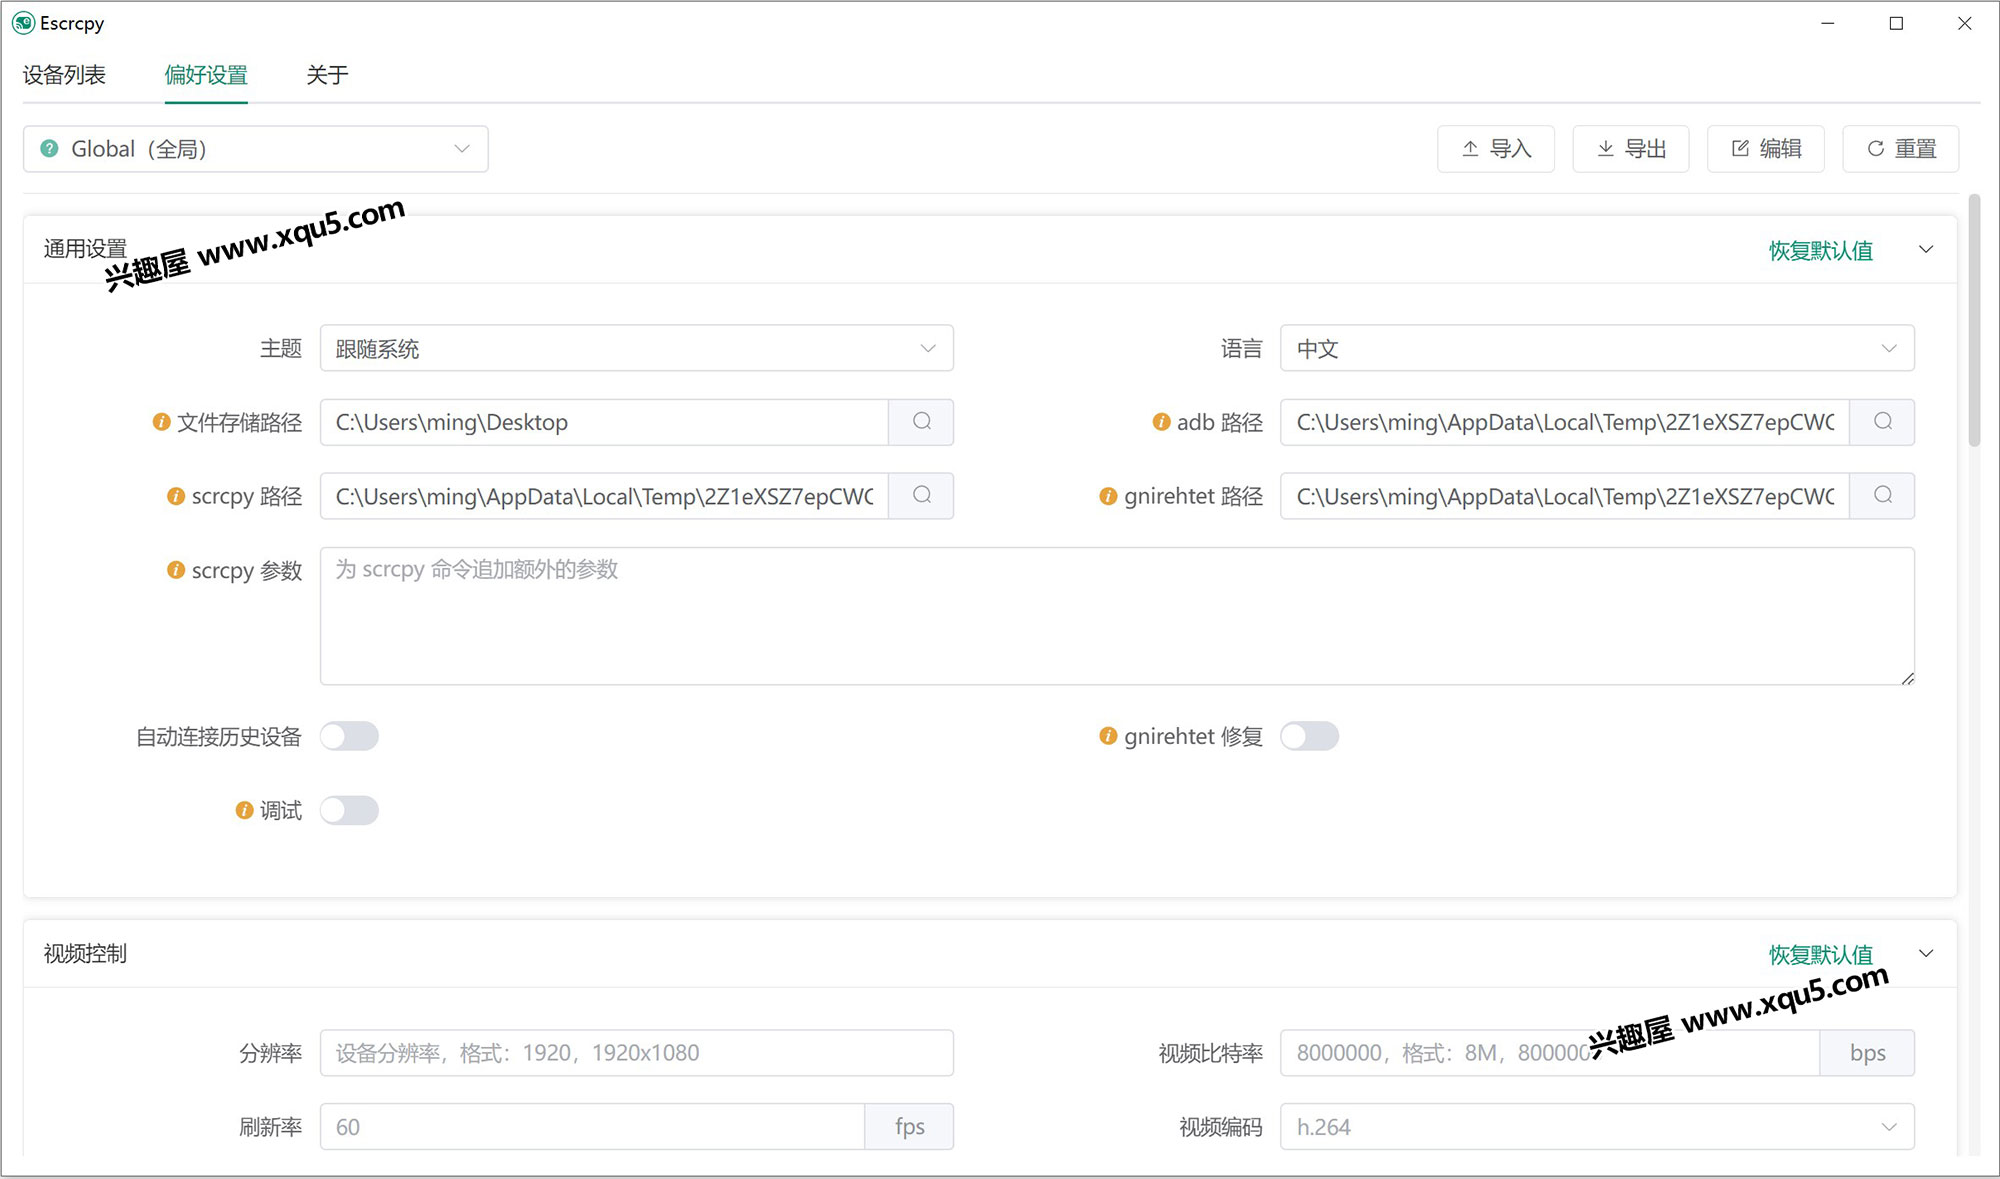Select the 偏好设置 tab
2000x1179 pixels.
(x=206, y=75)
